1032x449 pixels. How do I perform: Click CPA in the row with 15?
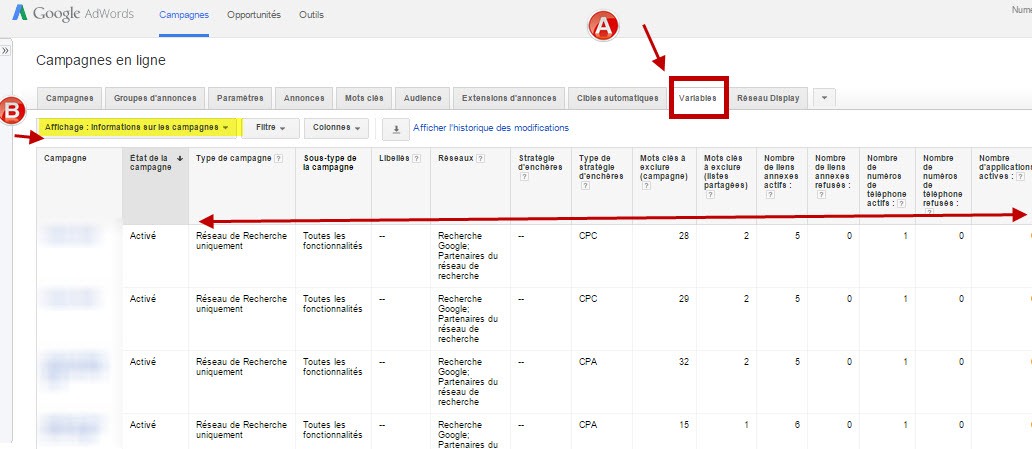click(588, 425)
